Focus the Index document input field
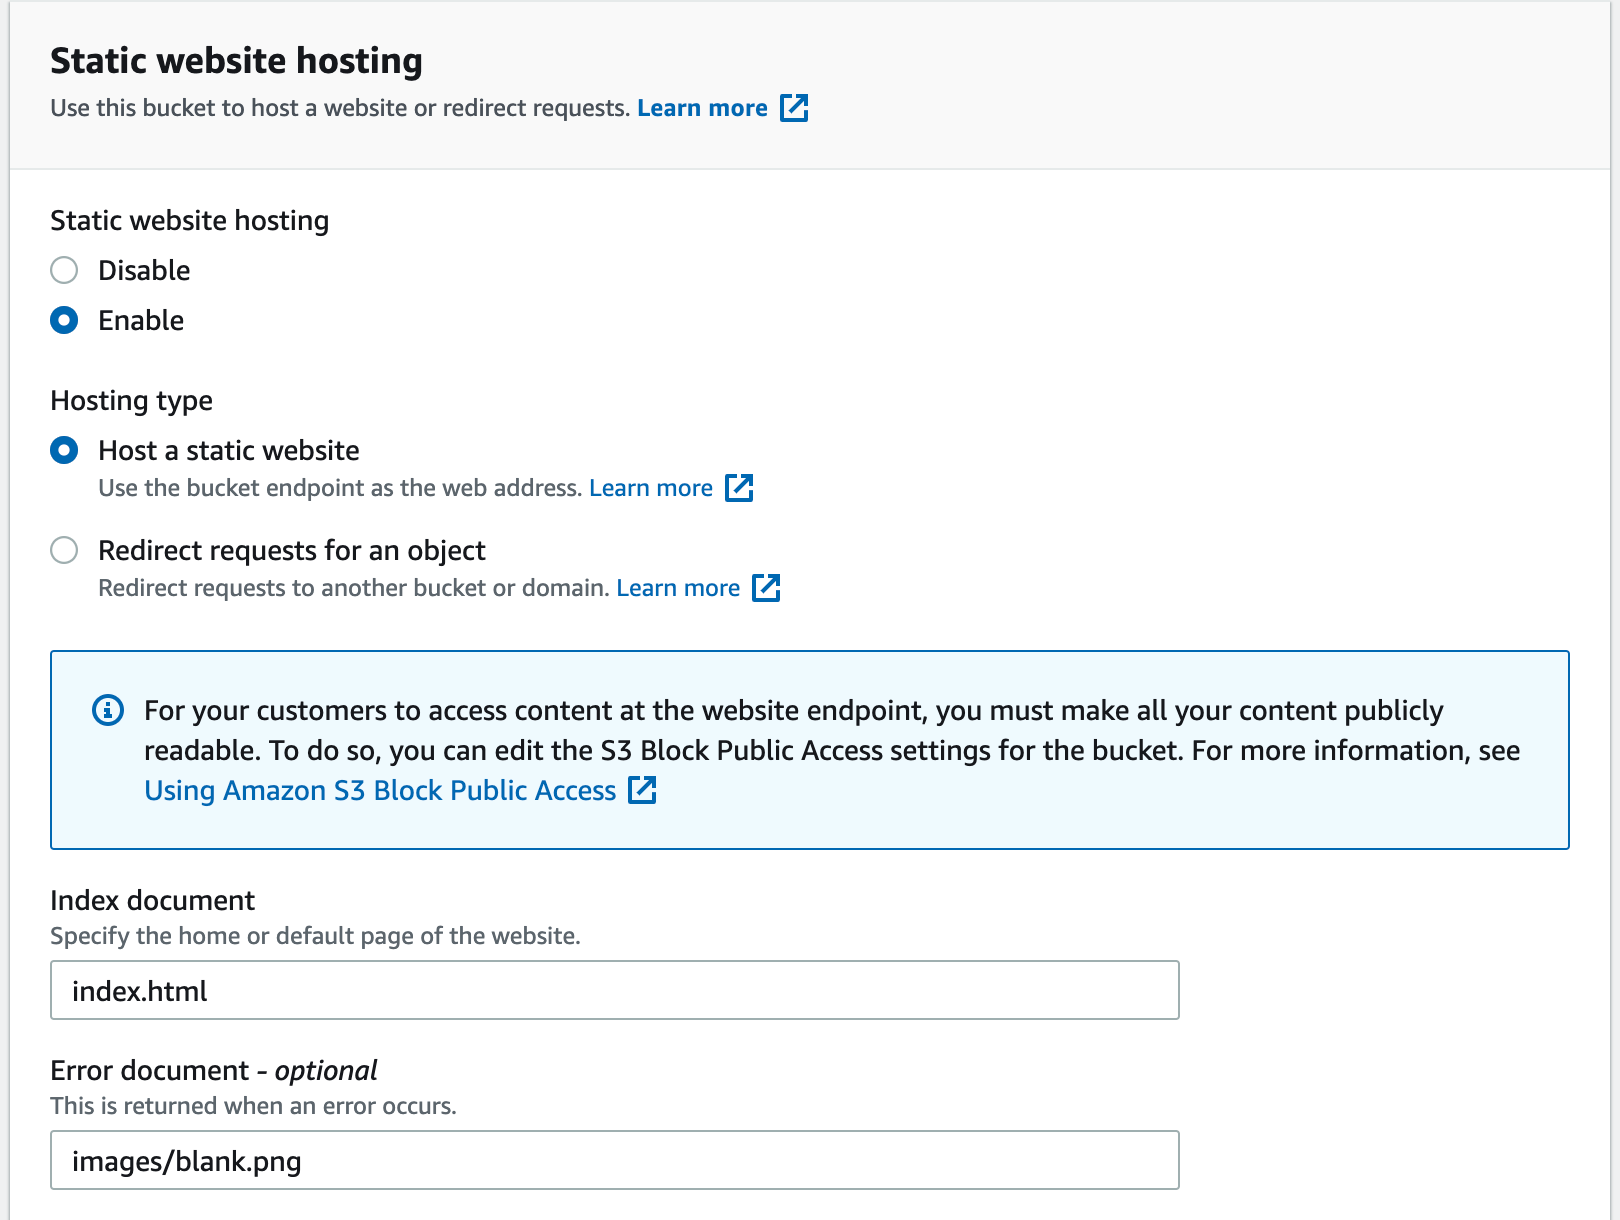The image size is (1620, 1220). tap(615, 990)
